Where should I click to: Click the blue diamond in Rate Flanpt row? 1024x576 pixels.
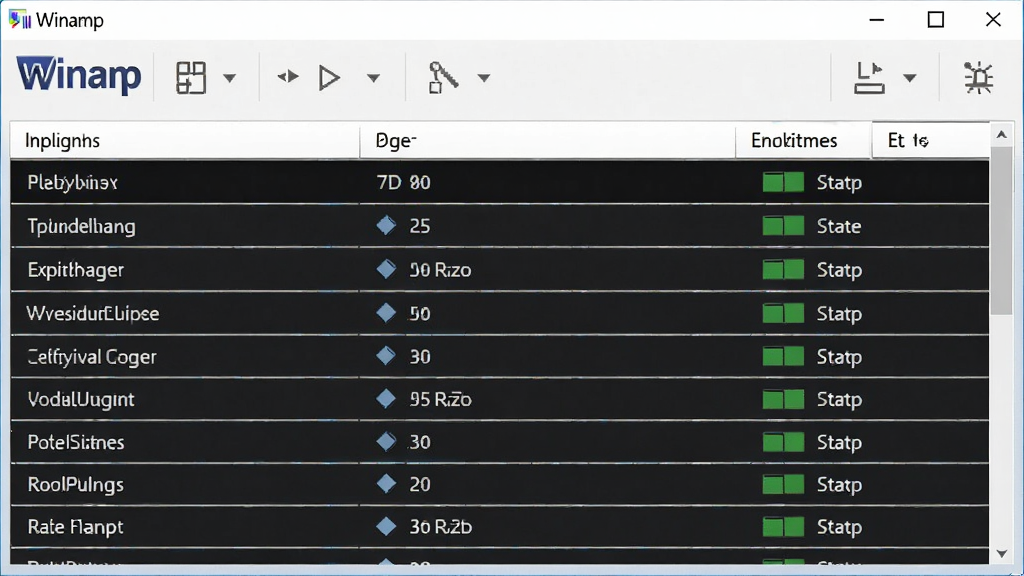point(386,526)
